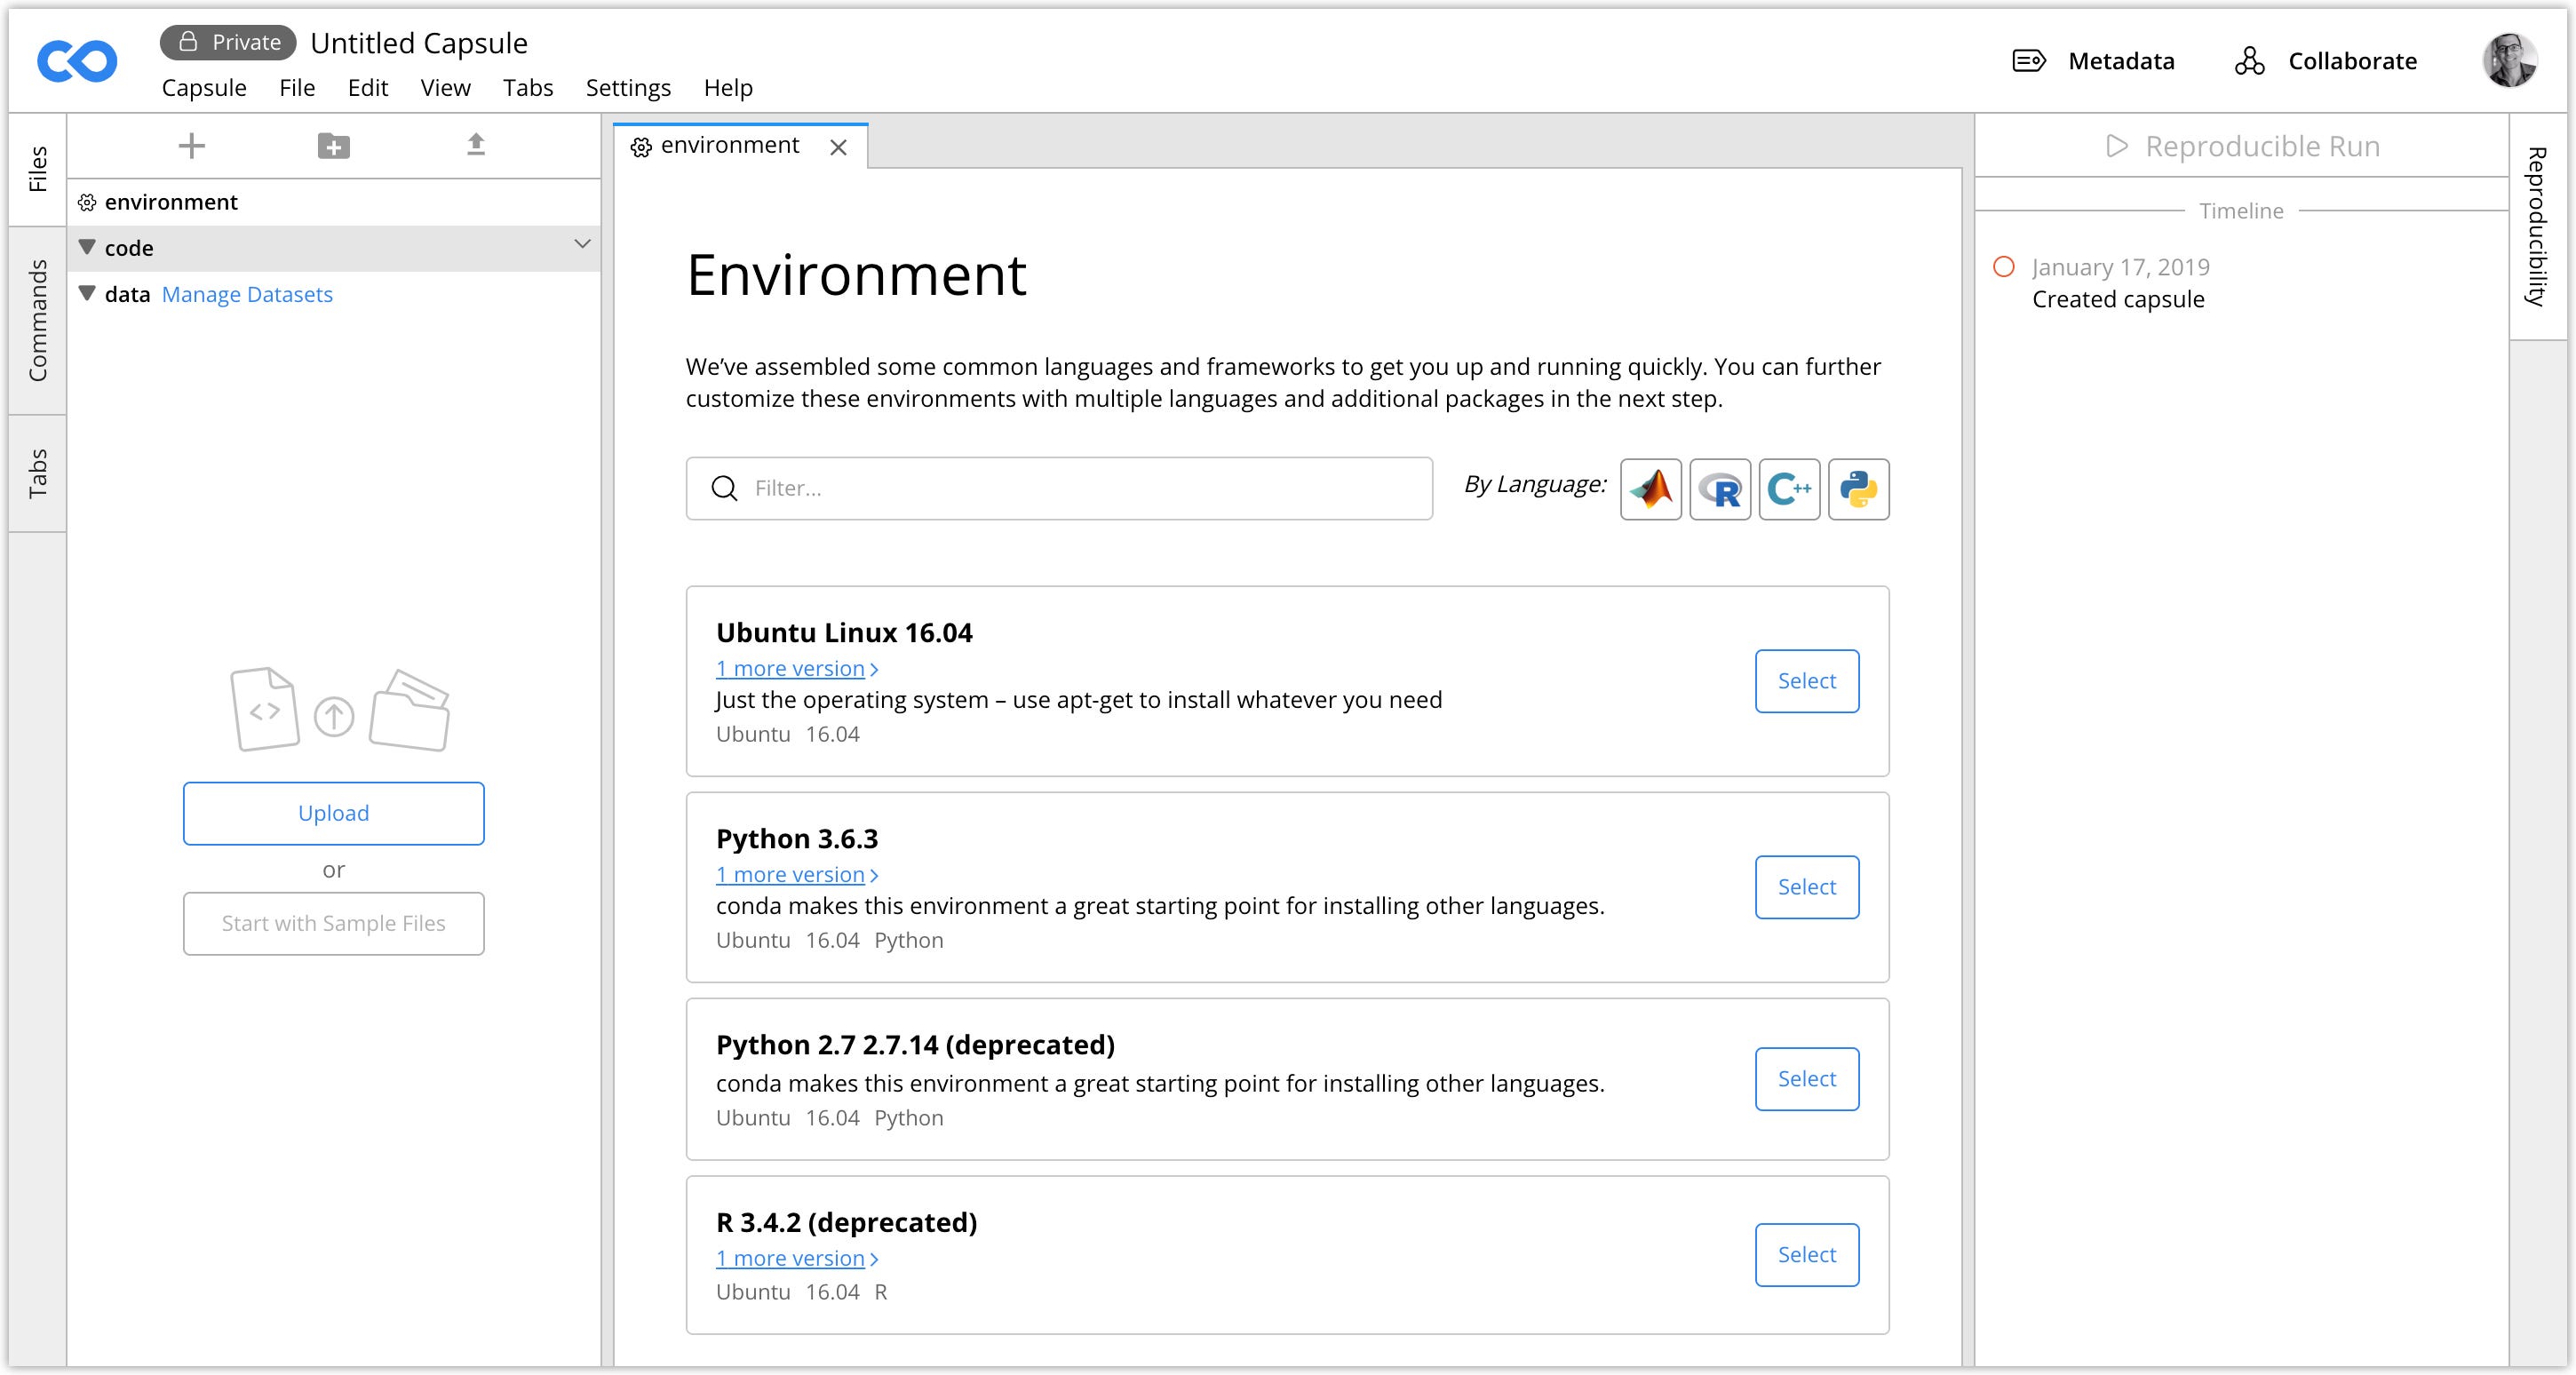Select the Python 3.6.3 environment
This screenshot has width=2576, height=1375.
[x=1806, y=887]
